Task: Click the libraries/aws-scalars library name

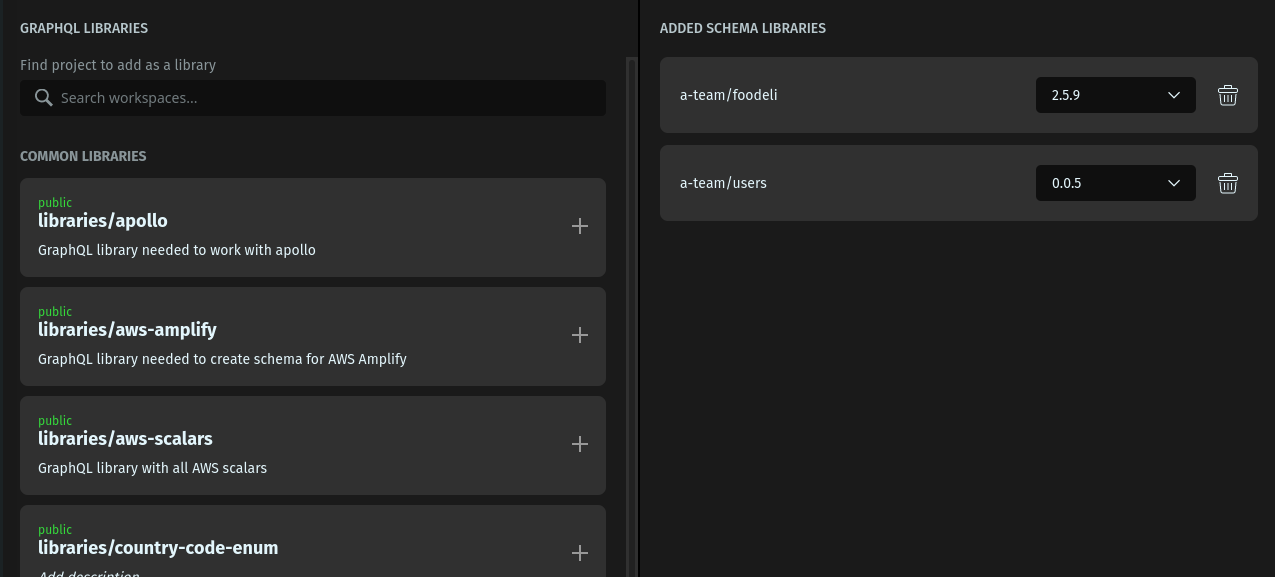Action: (x=125, y=439)
